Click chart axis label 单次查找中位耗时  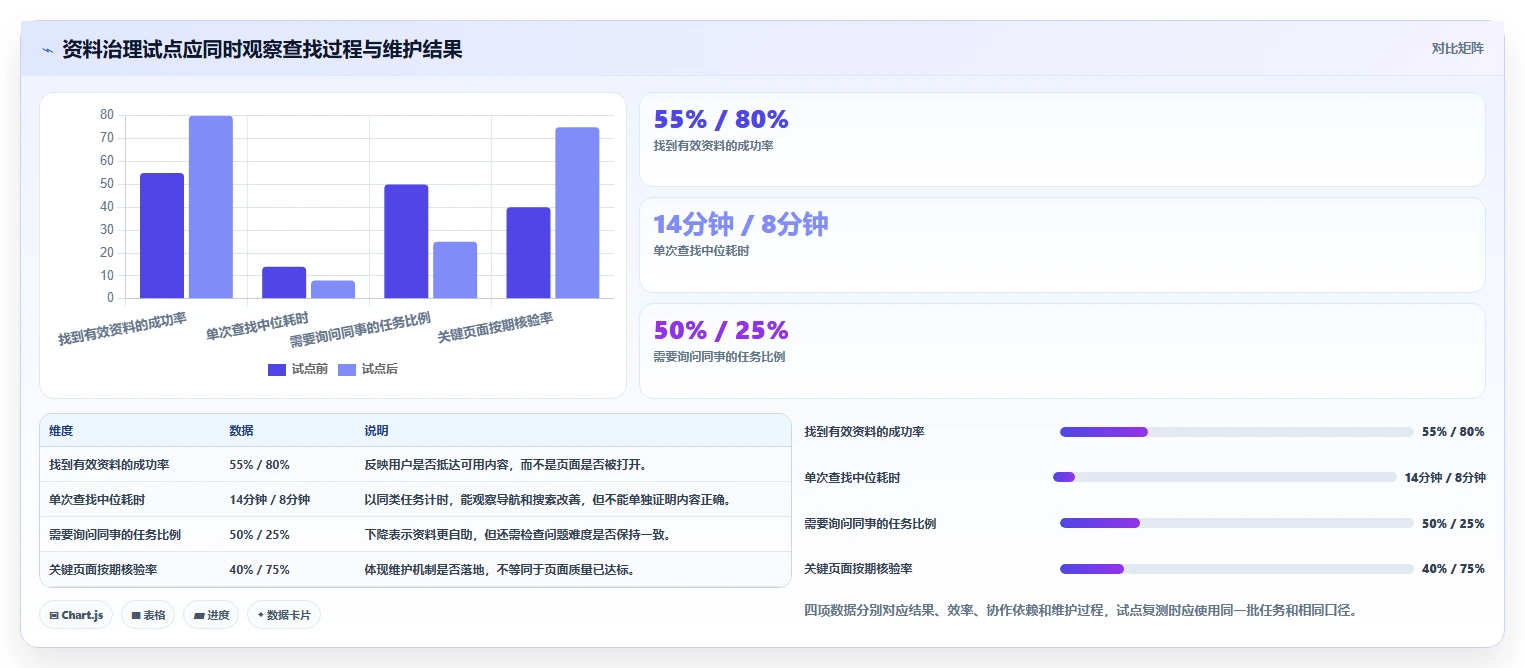(257, 326)
